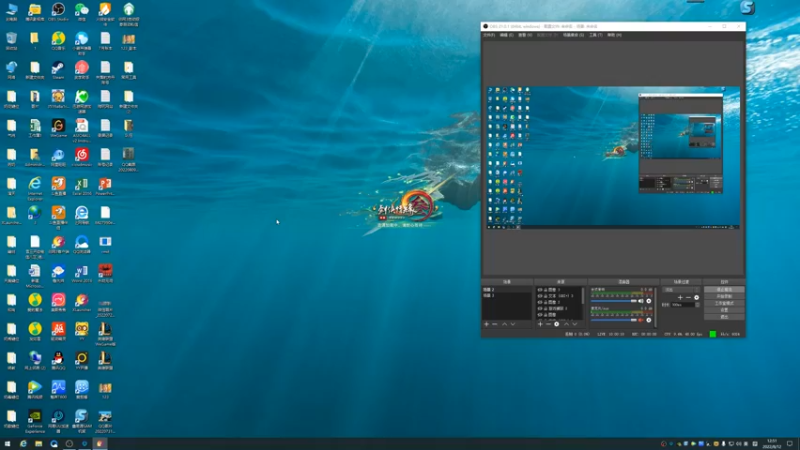This screenshot has width=800, height=450.
Task: Click 开始录制 button in OBS controls
Action: tap(724, 296)
